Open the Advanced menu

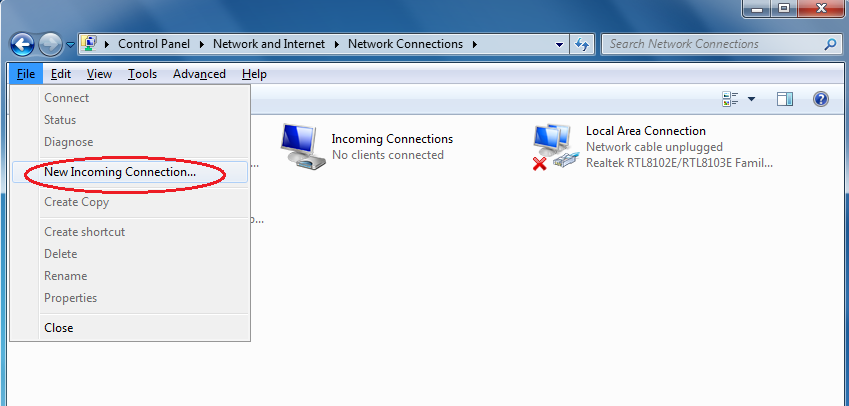click(x=199, y=74)
